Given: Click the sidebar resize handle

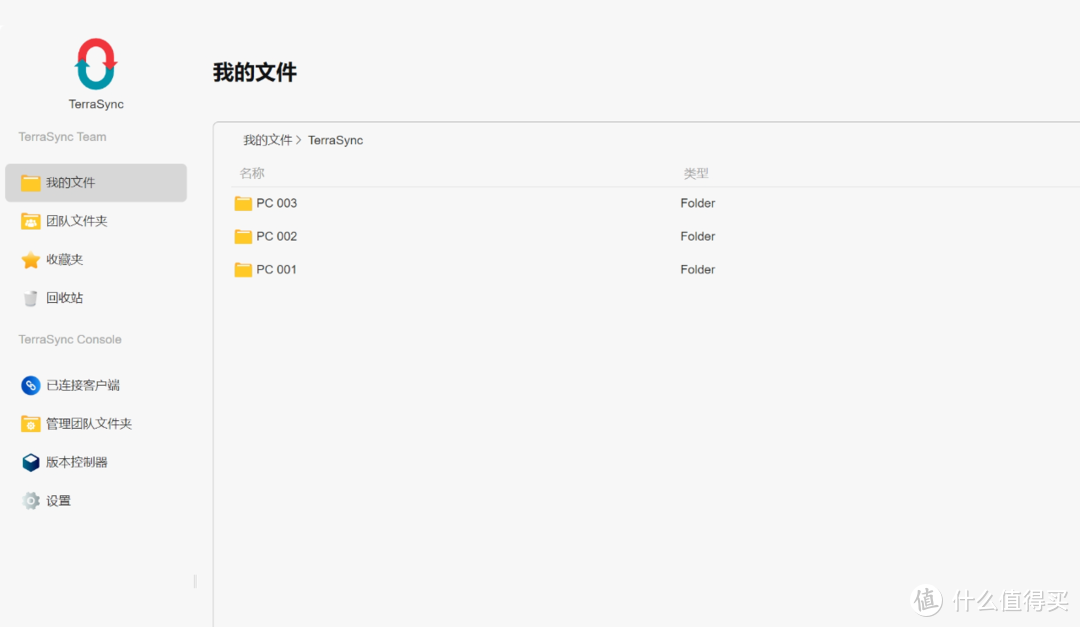Looking at the screenshot, I should [x=195, y=581].
